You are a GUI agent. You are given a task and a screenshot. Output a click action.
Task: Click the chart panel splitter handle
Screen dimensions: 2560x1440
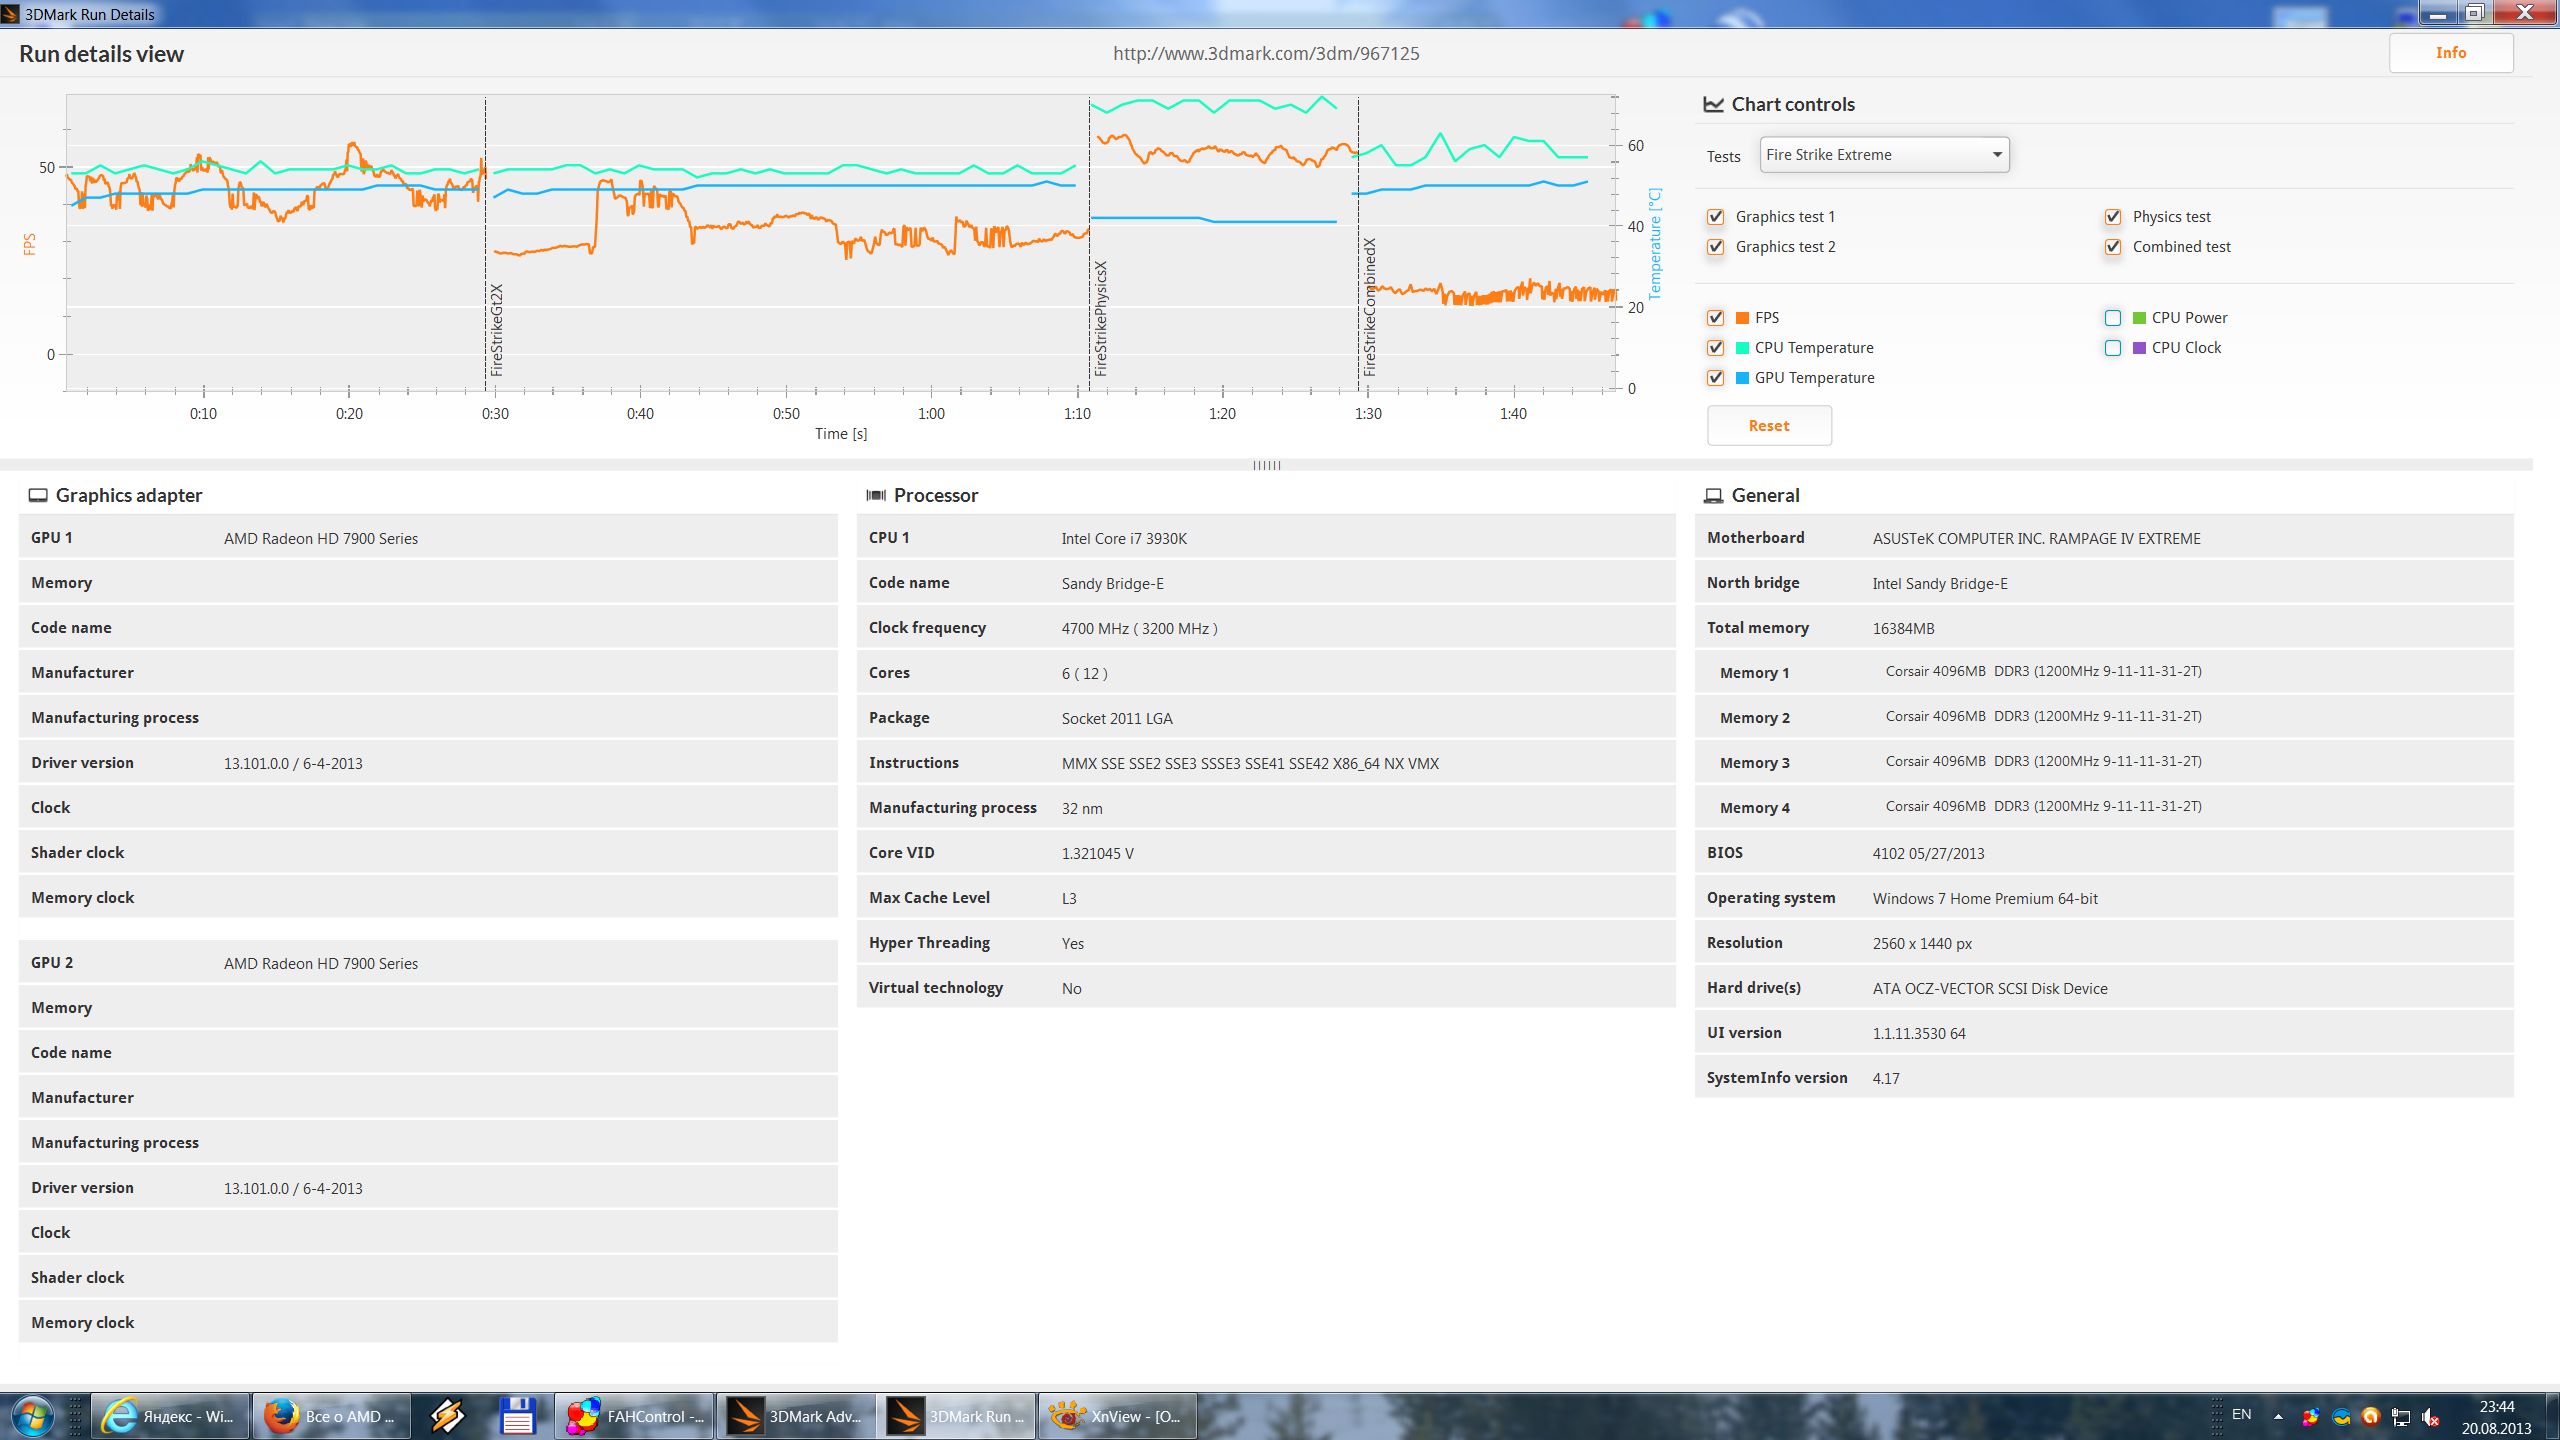click(1266, 465)
